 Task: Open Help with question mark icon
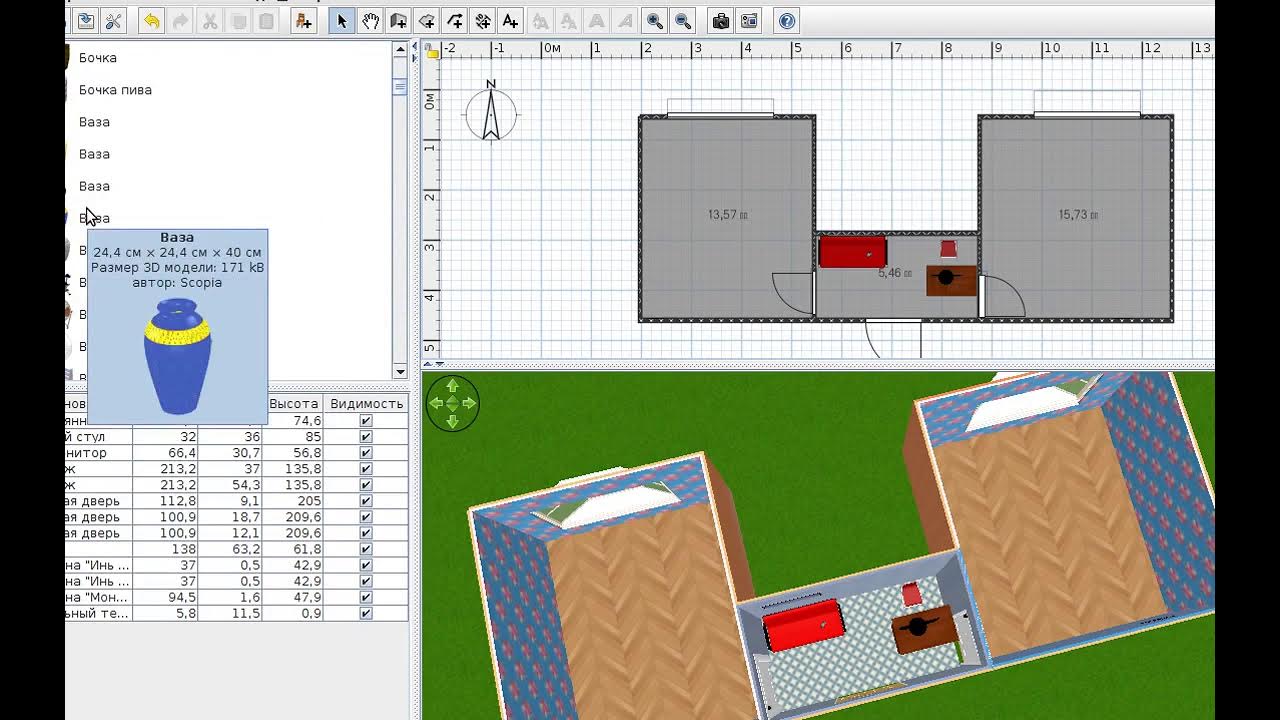[786, 20]
